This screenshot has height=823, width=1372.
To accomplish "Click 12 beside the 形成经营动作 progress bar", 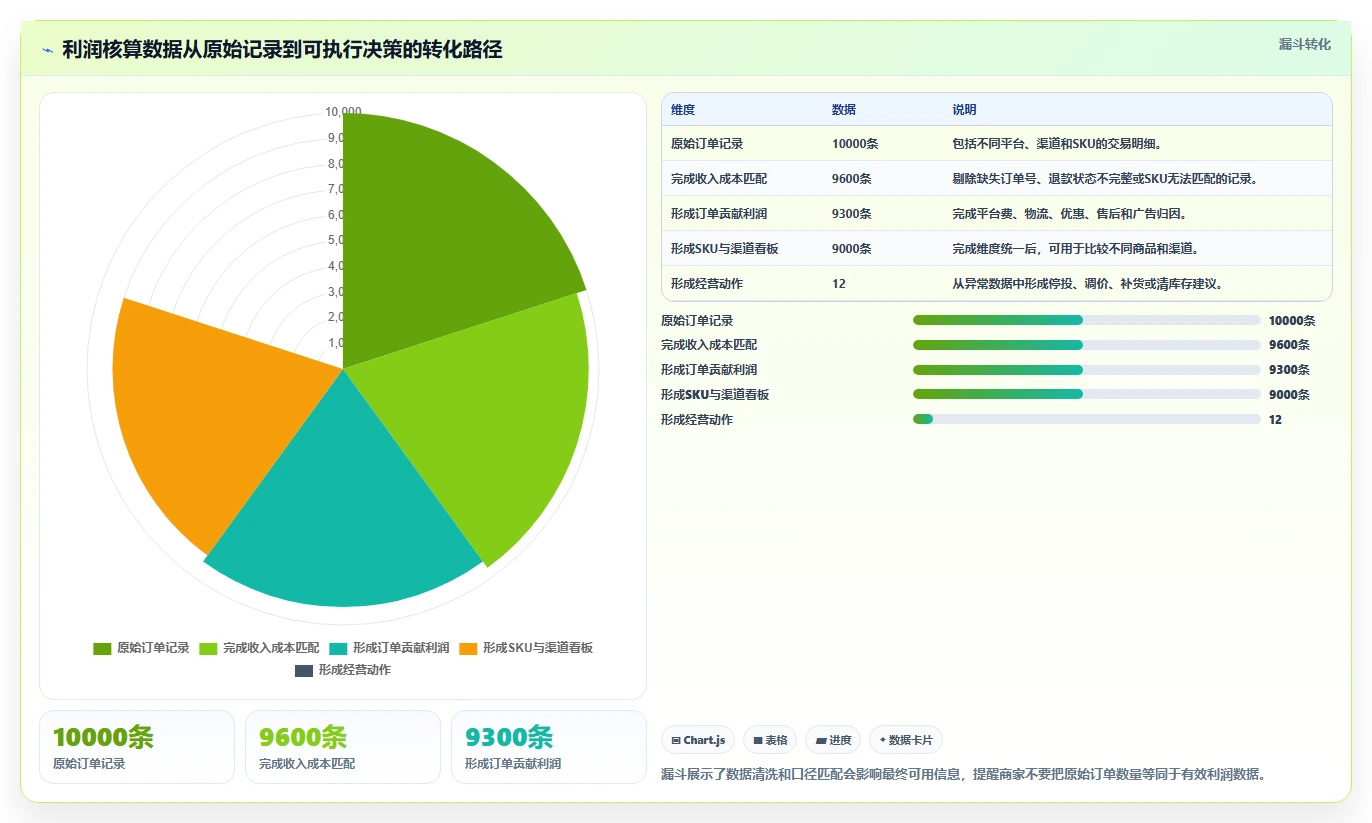I will [x=1275, y=420].
